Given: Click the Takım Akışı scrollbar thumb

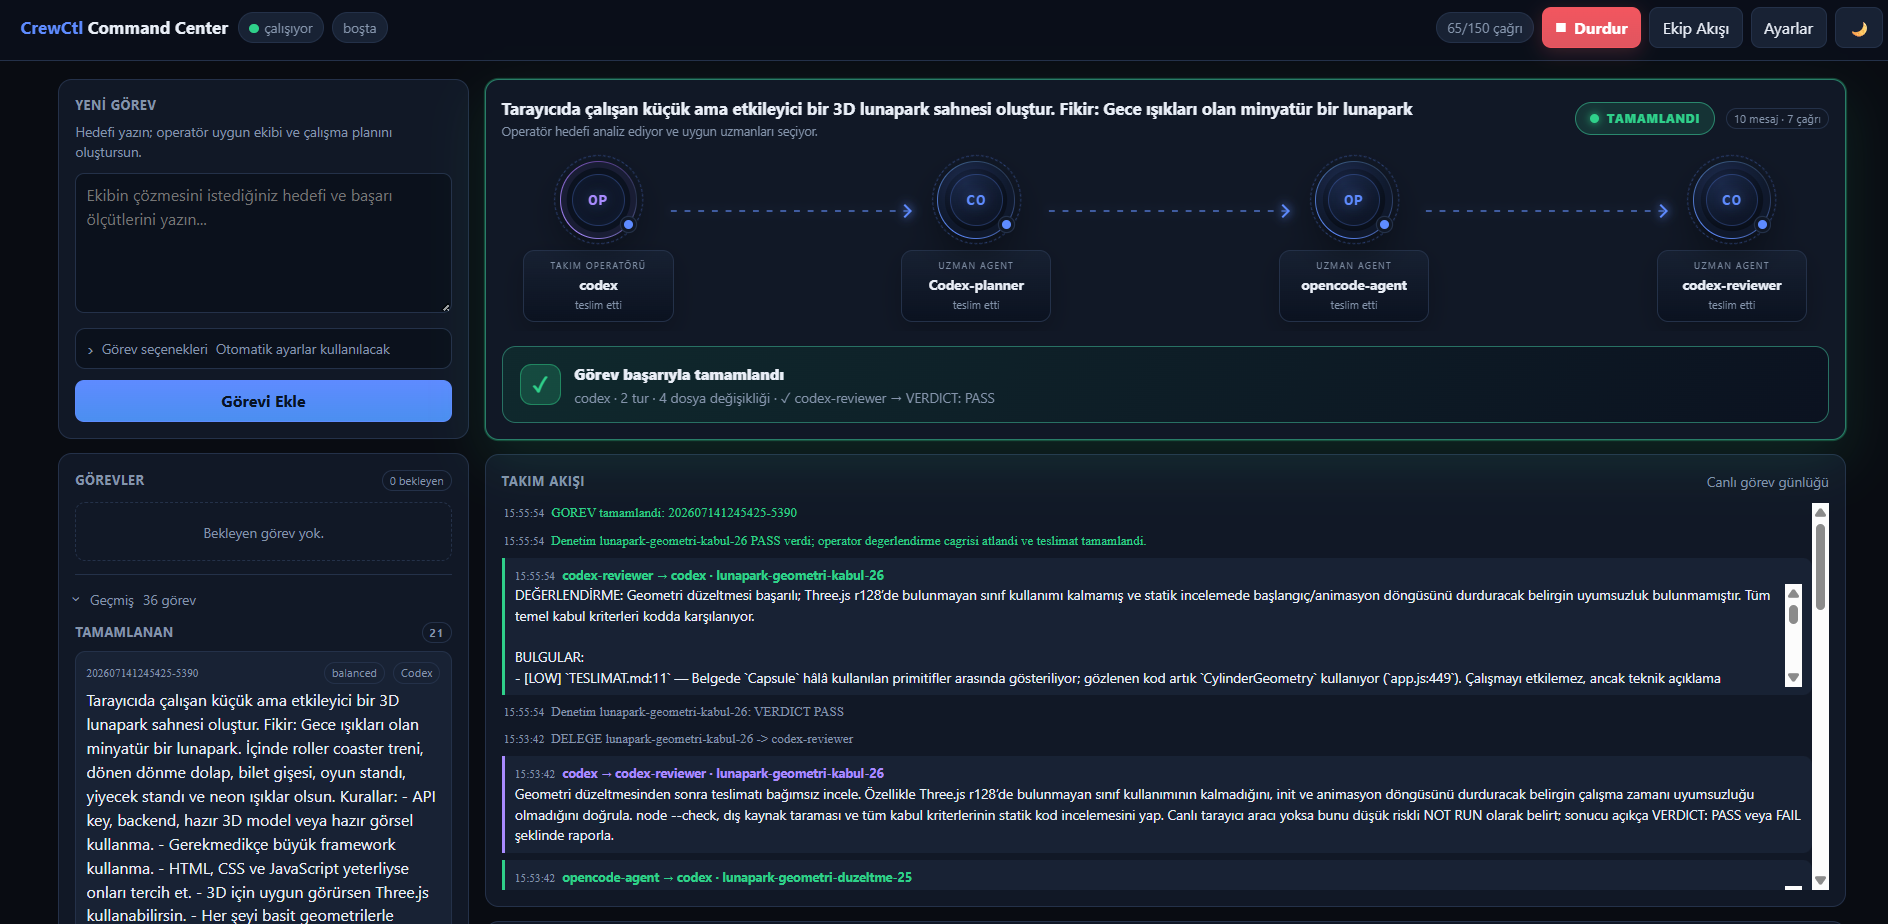Looking at the screenshot, I should click(x=1820, y=567).
